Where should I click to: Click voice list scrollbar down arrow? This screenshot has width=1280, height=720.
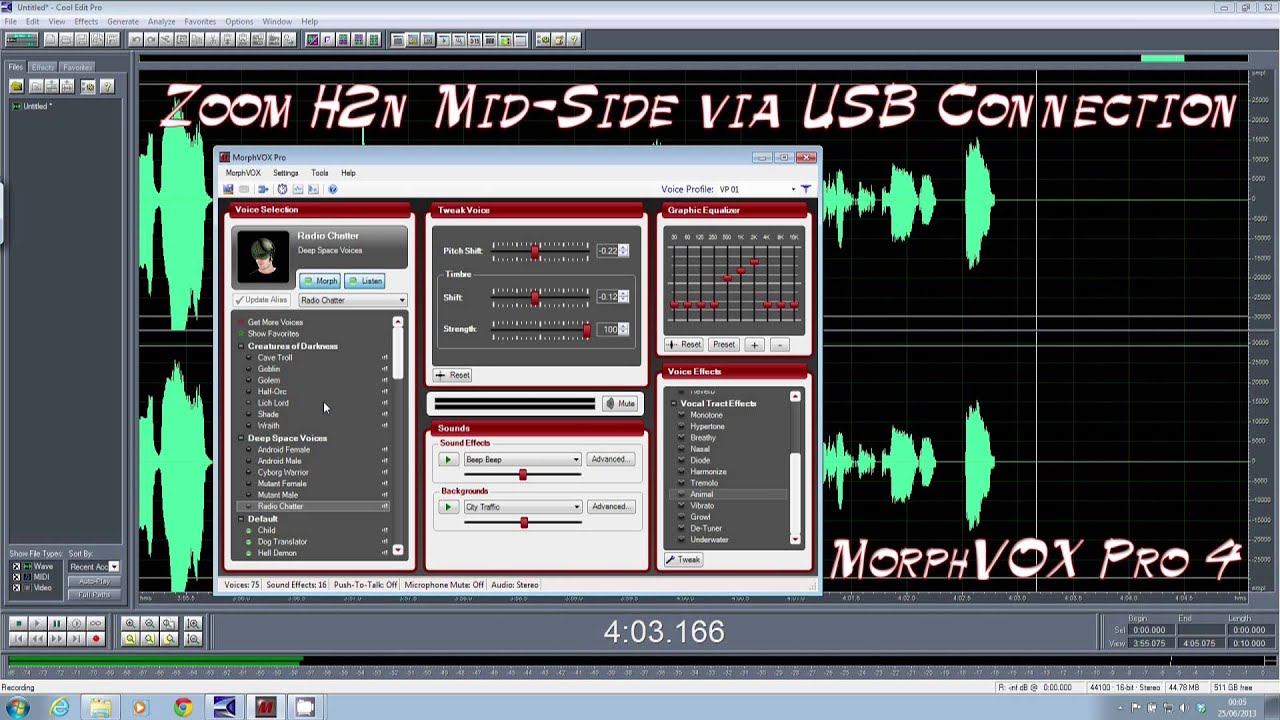point(398,550)
